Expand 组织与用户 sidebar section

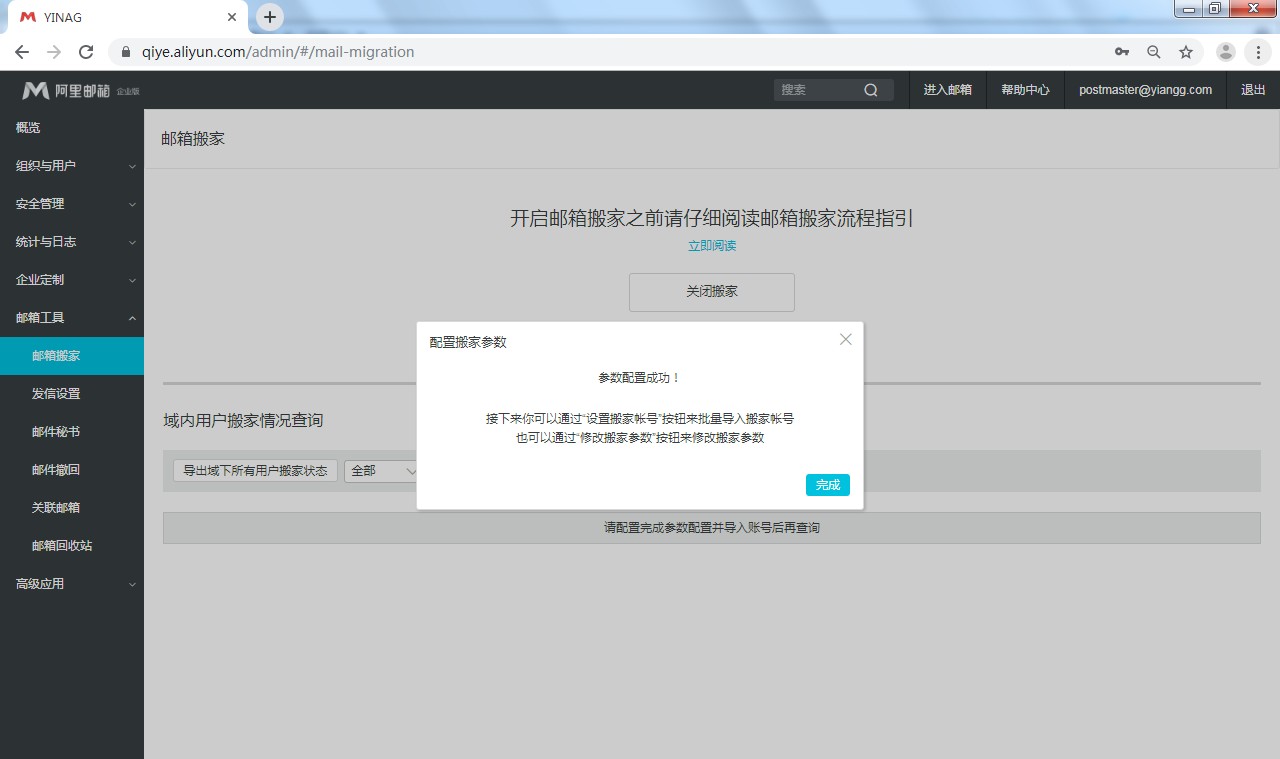[72, 166]
